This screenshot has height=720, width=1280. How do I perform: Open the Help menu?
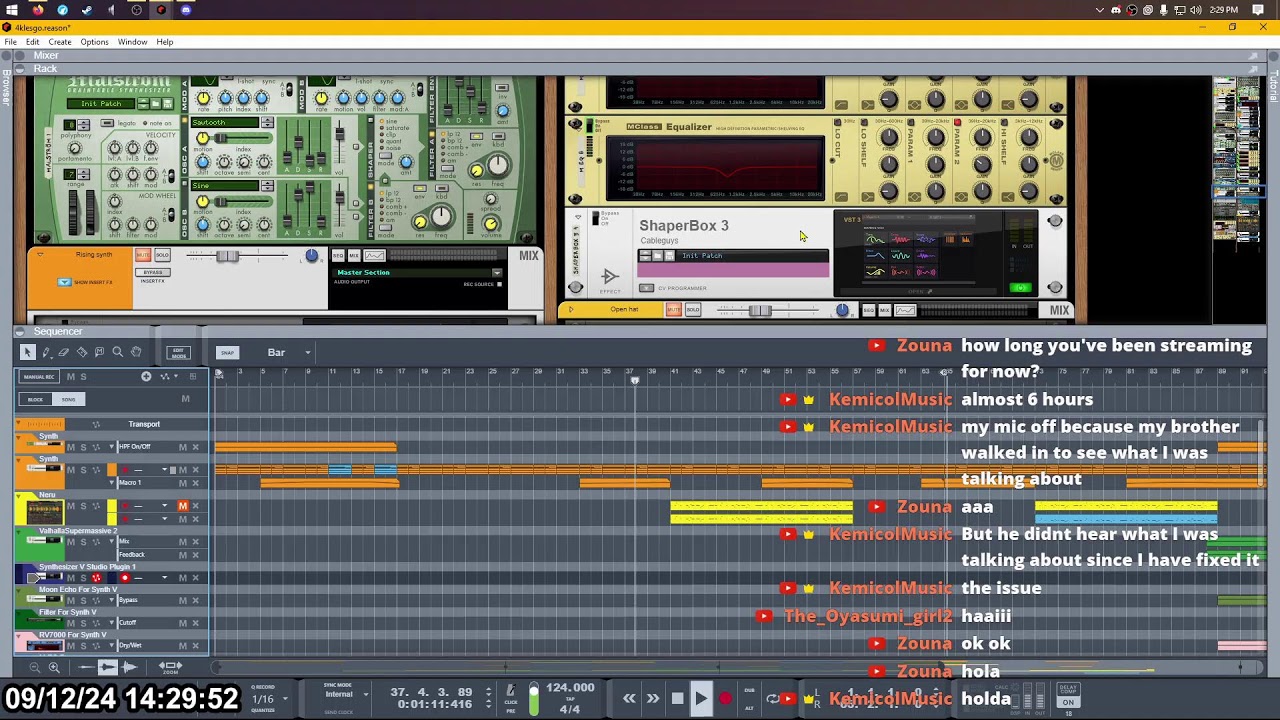click(x=165, y=42)
